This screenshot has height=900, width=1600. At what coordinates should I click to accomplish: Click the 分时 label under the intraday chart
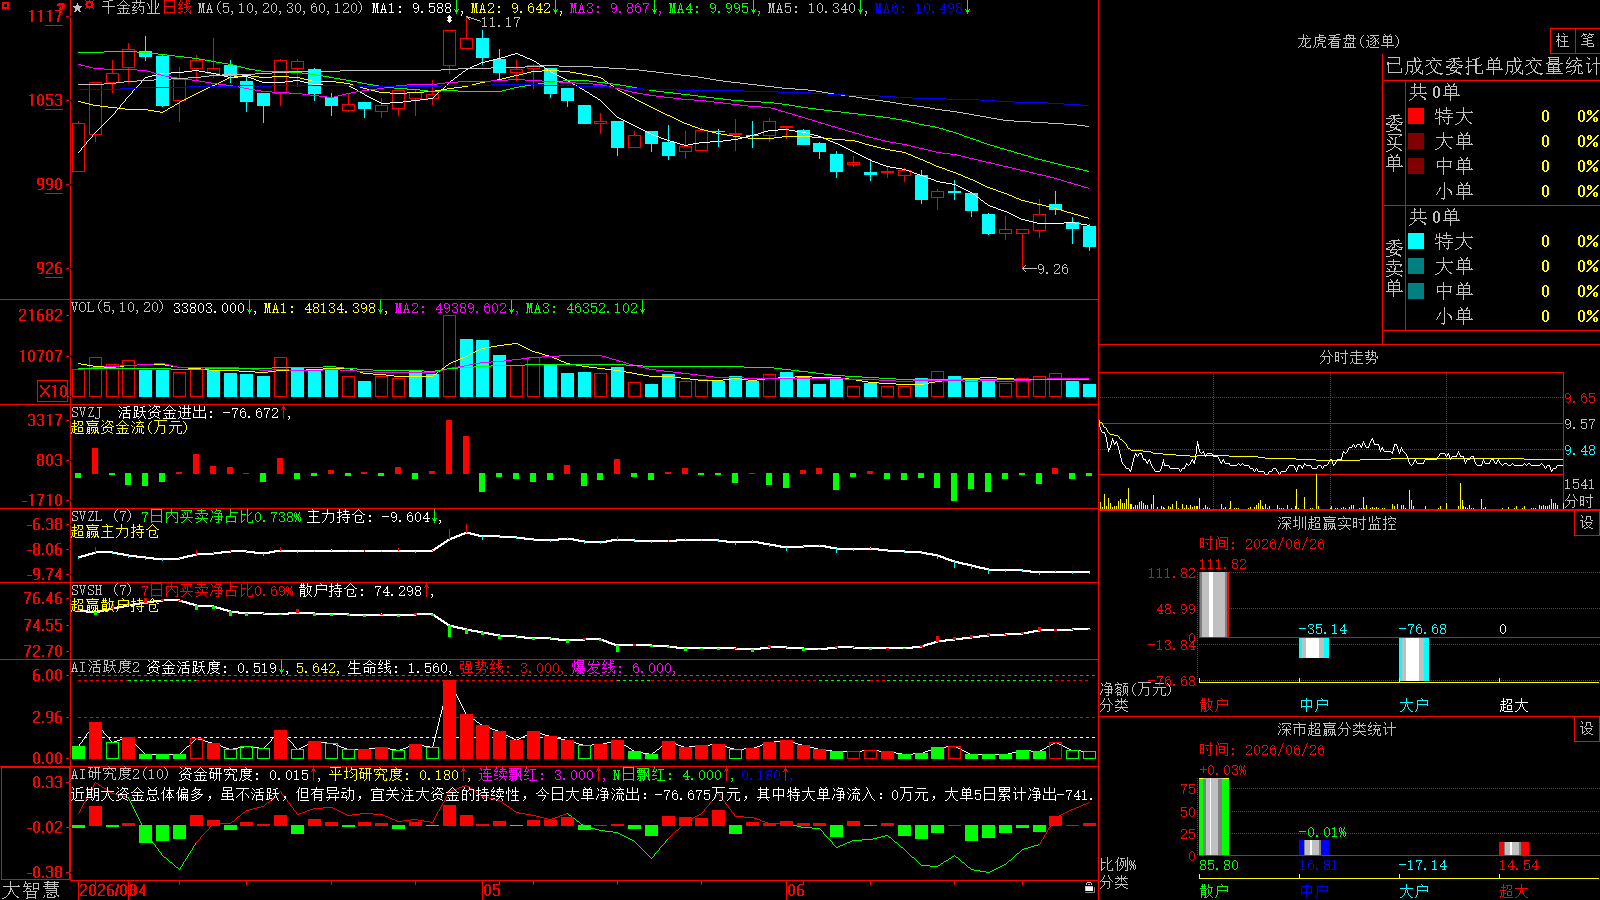pyautogui.click(x=1579, y=500)
